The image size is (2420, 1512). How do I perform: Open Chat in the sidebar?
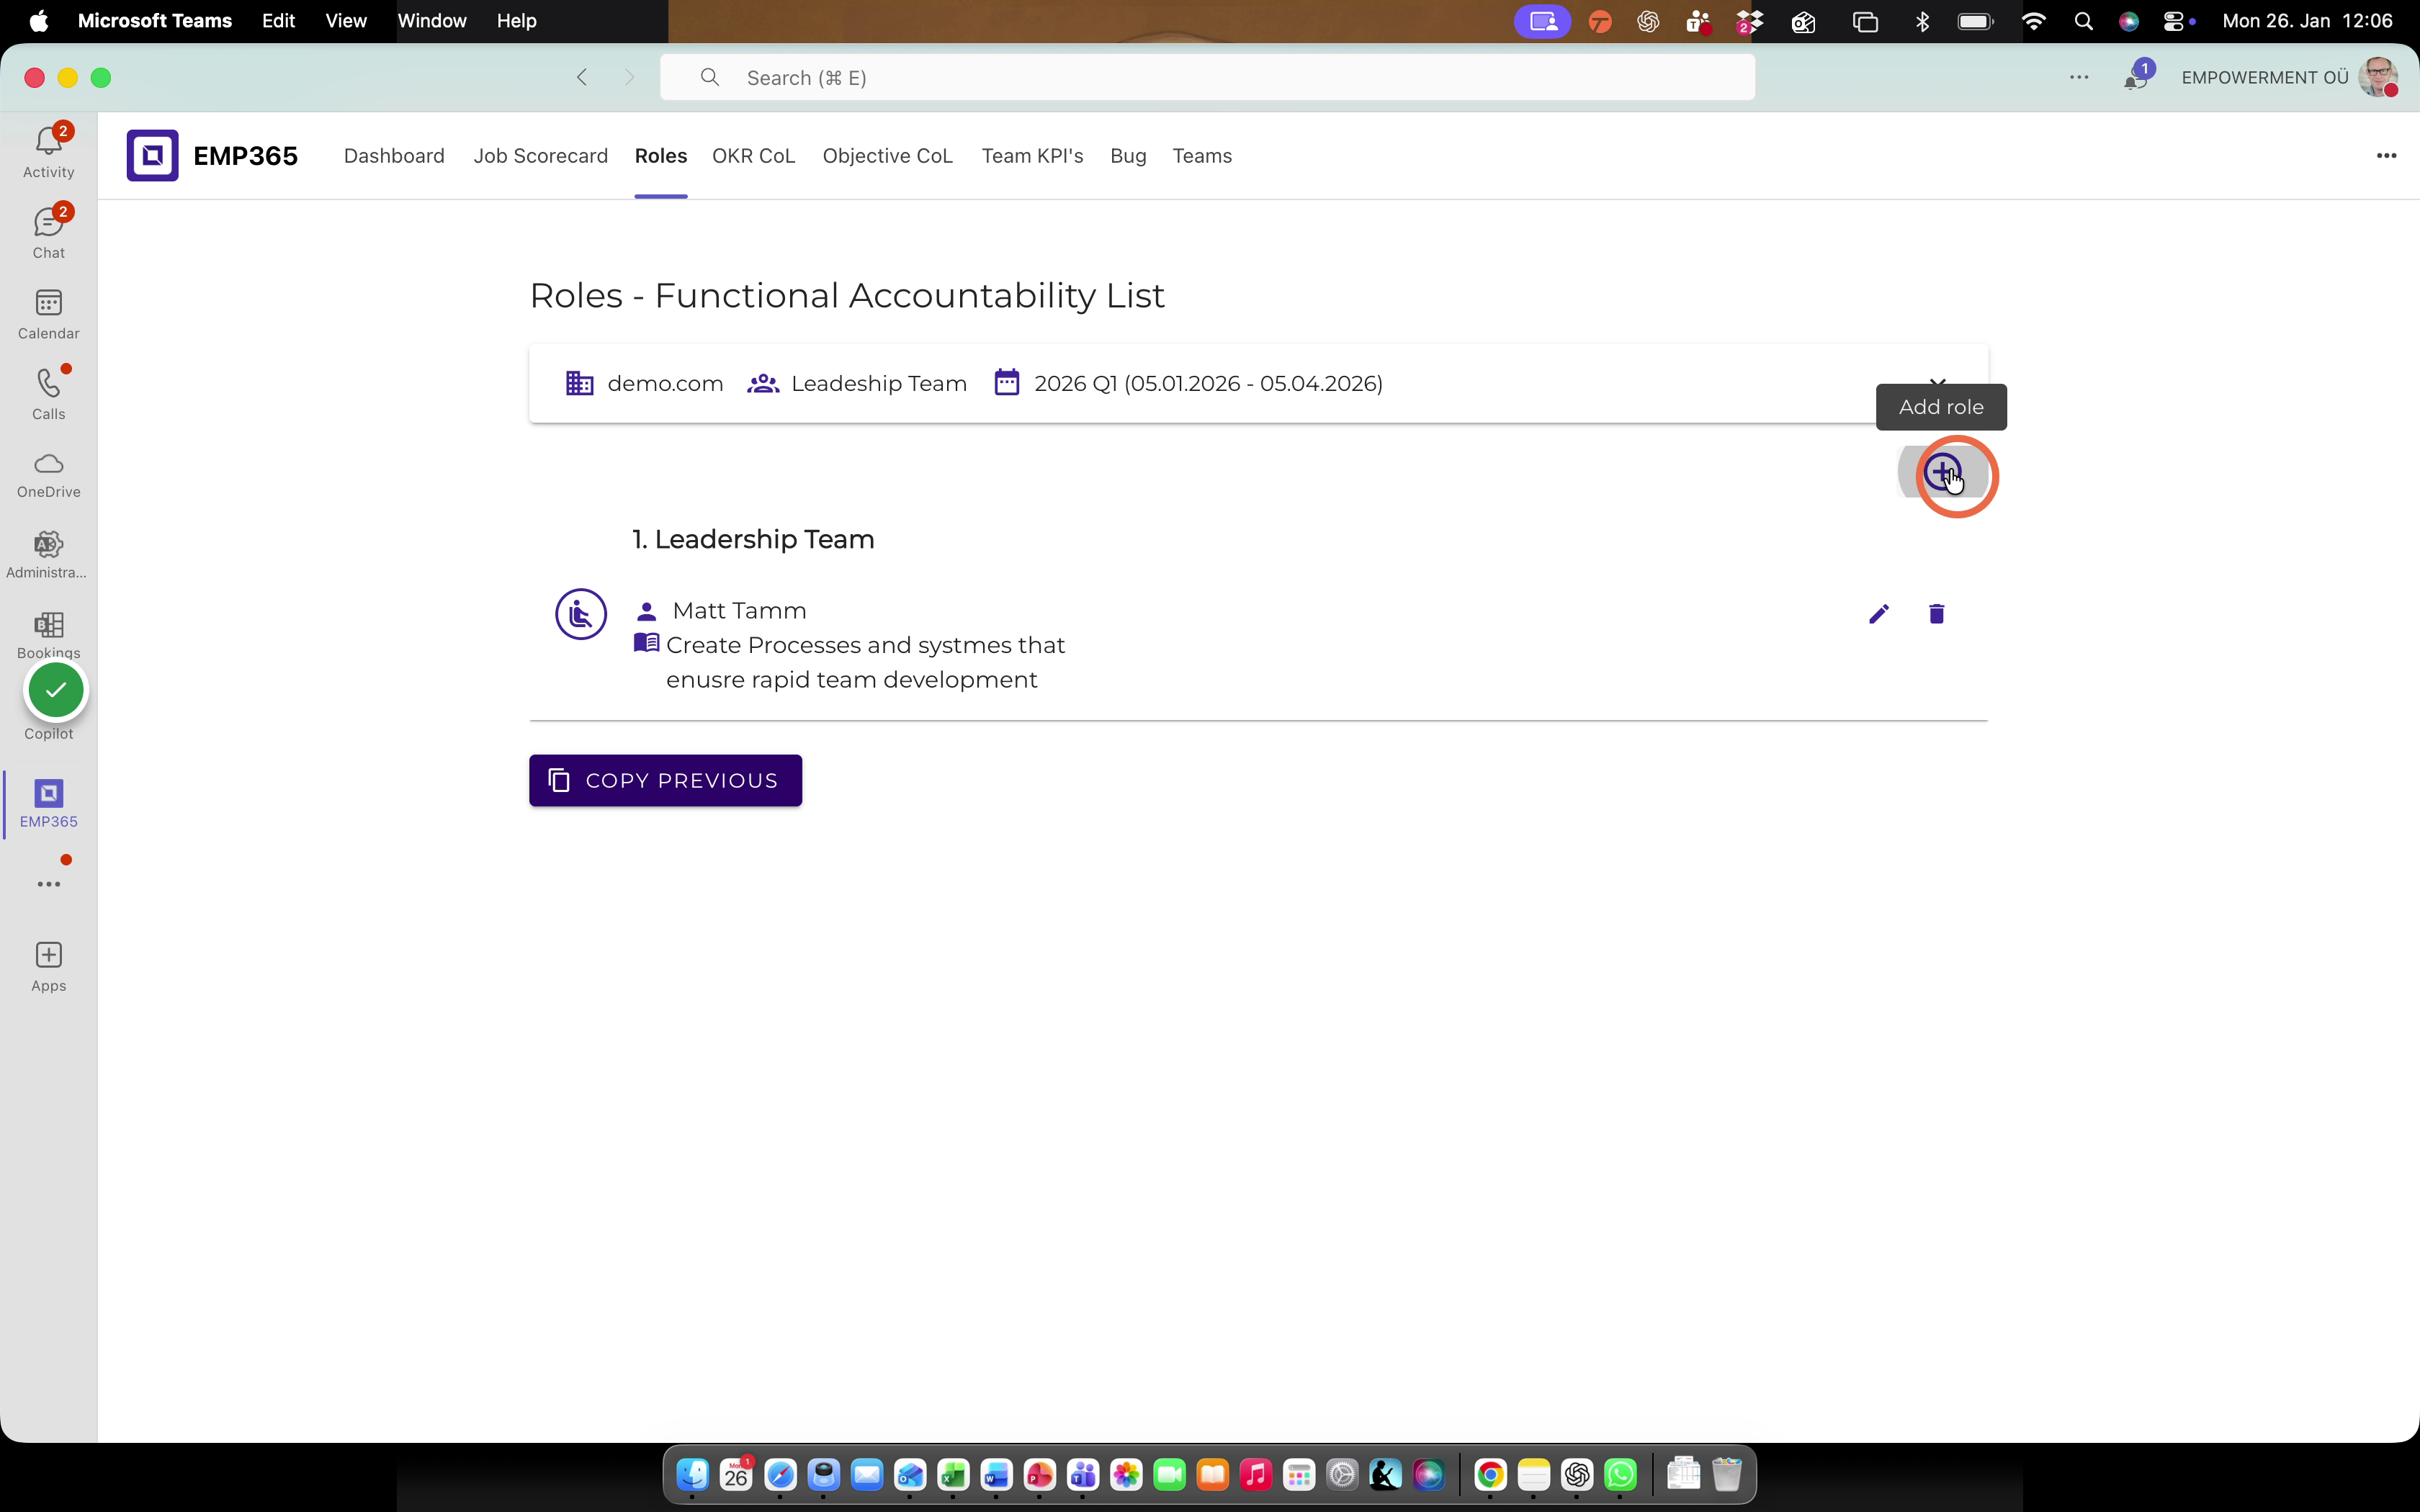click(48, 233)
